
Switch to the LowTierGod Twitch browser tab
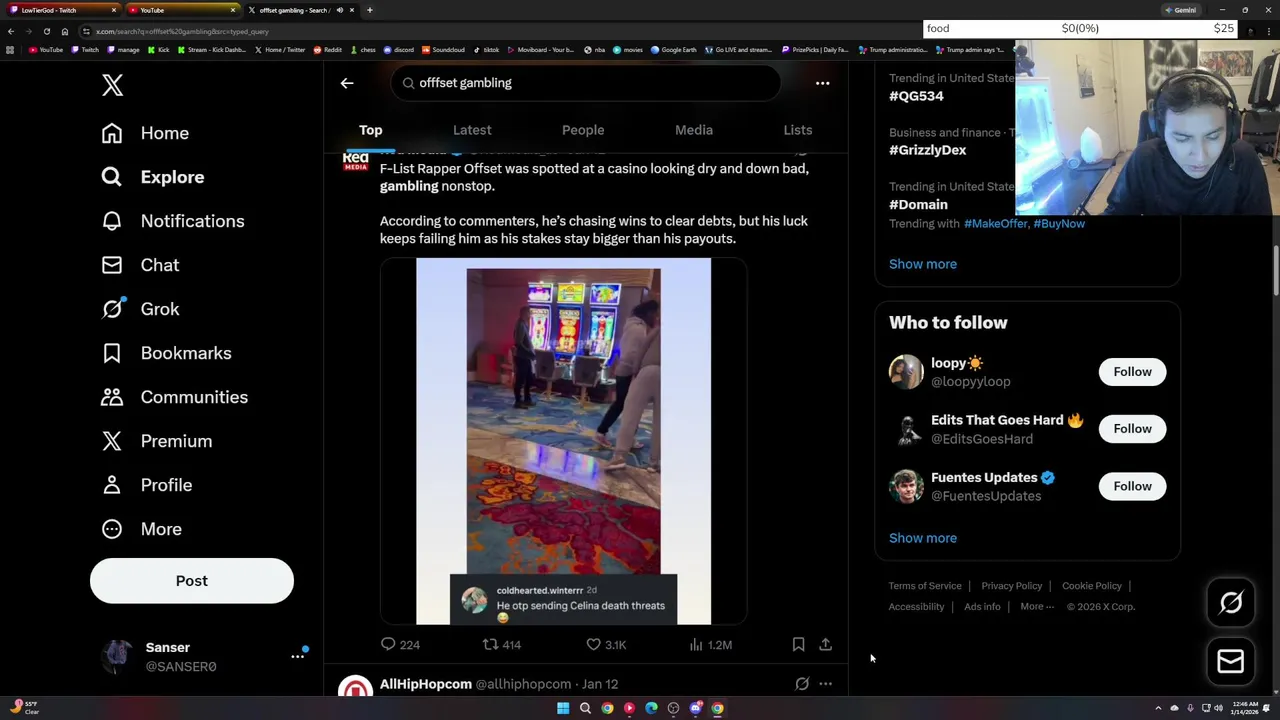click(62, 10)
